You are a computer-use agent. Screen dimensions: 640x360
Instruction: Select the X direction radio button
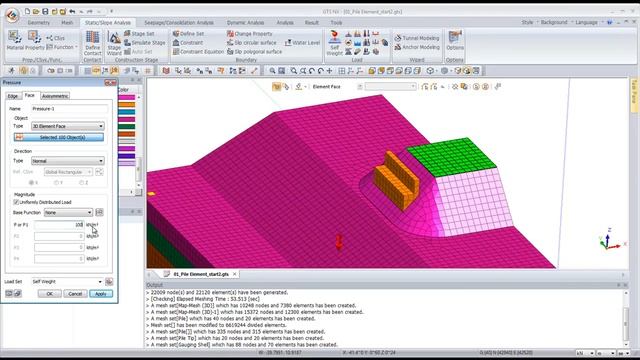pos(31,182)
